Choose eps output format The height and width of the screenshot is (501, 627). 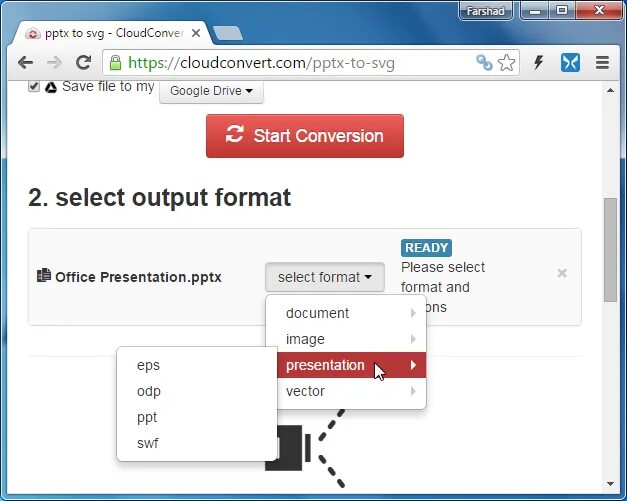click(x=197, y=365)
